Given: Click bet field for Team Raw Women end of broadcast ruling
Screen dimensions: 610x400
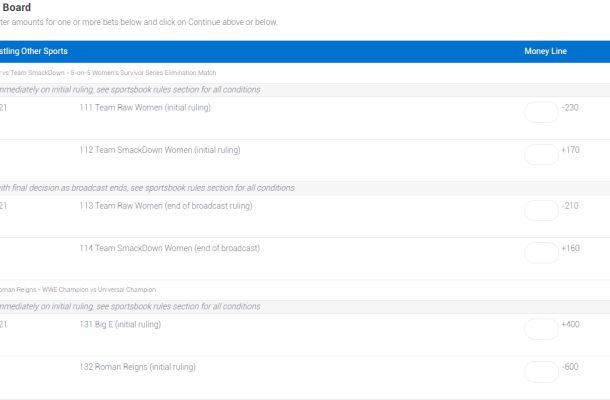Looking at the screenshot, I should pos(541,211).
